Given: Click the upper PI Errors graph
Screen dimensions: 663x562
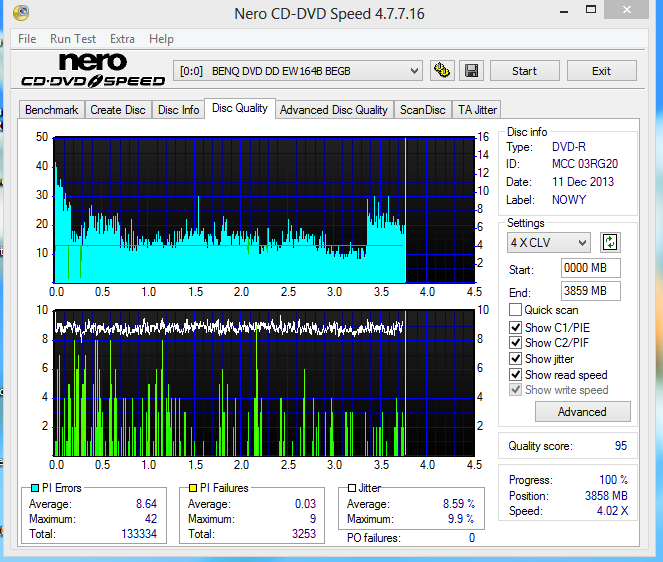Looking at the screenshot, I should (264, 210).
